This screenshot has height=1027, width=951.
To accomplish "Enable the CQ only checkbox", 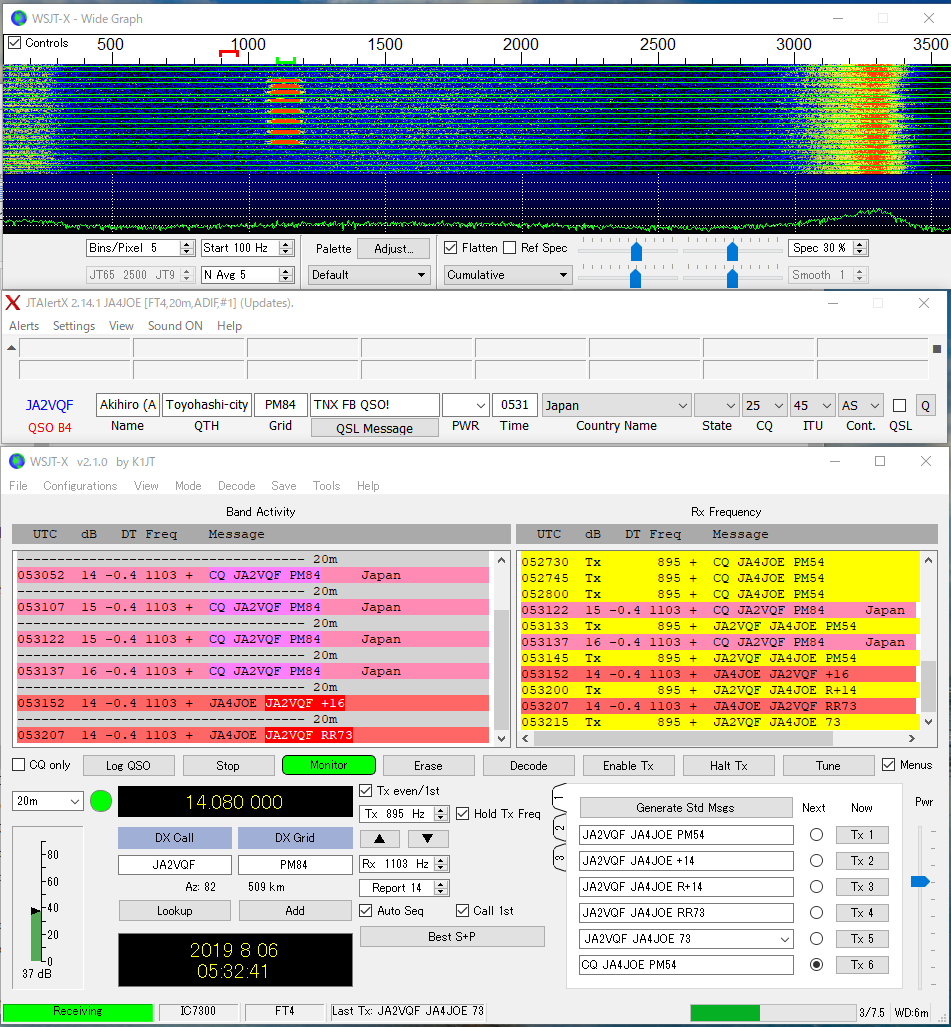I will coord(19,766).
